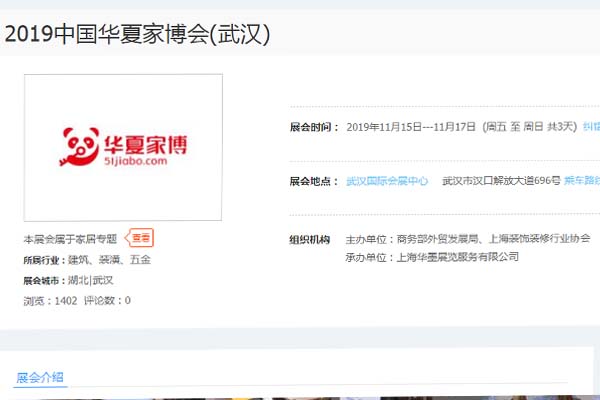This screenshot has width=600, height=400.
Task: Open the bus route link after 696号
Action: [x=582, y=180]
